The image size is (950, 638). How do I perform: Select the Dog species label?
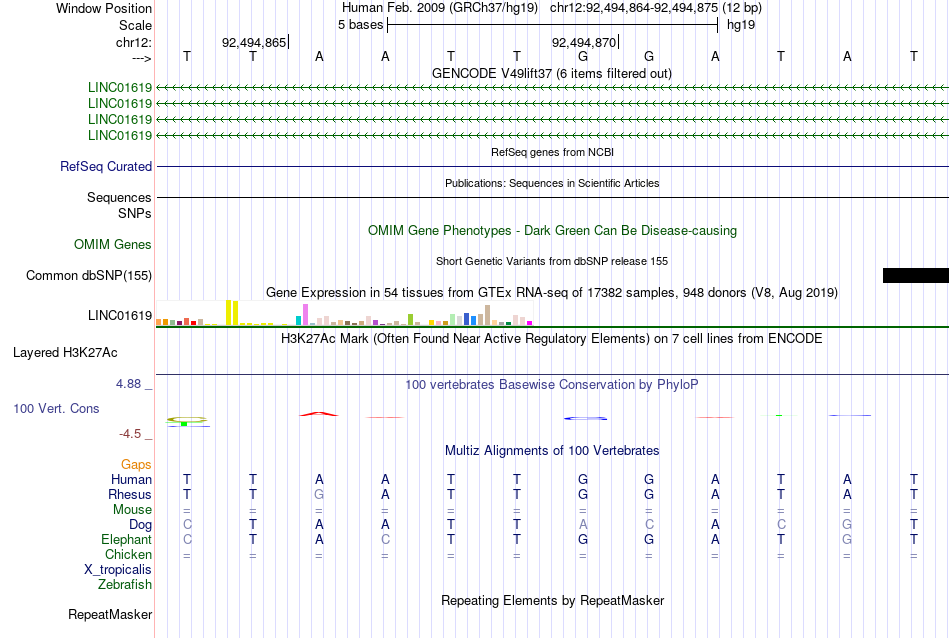click(x=141, y=525)
